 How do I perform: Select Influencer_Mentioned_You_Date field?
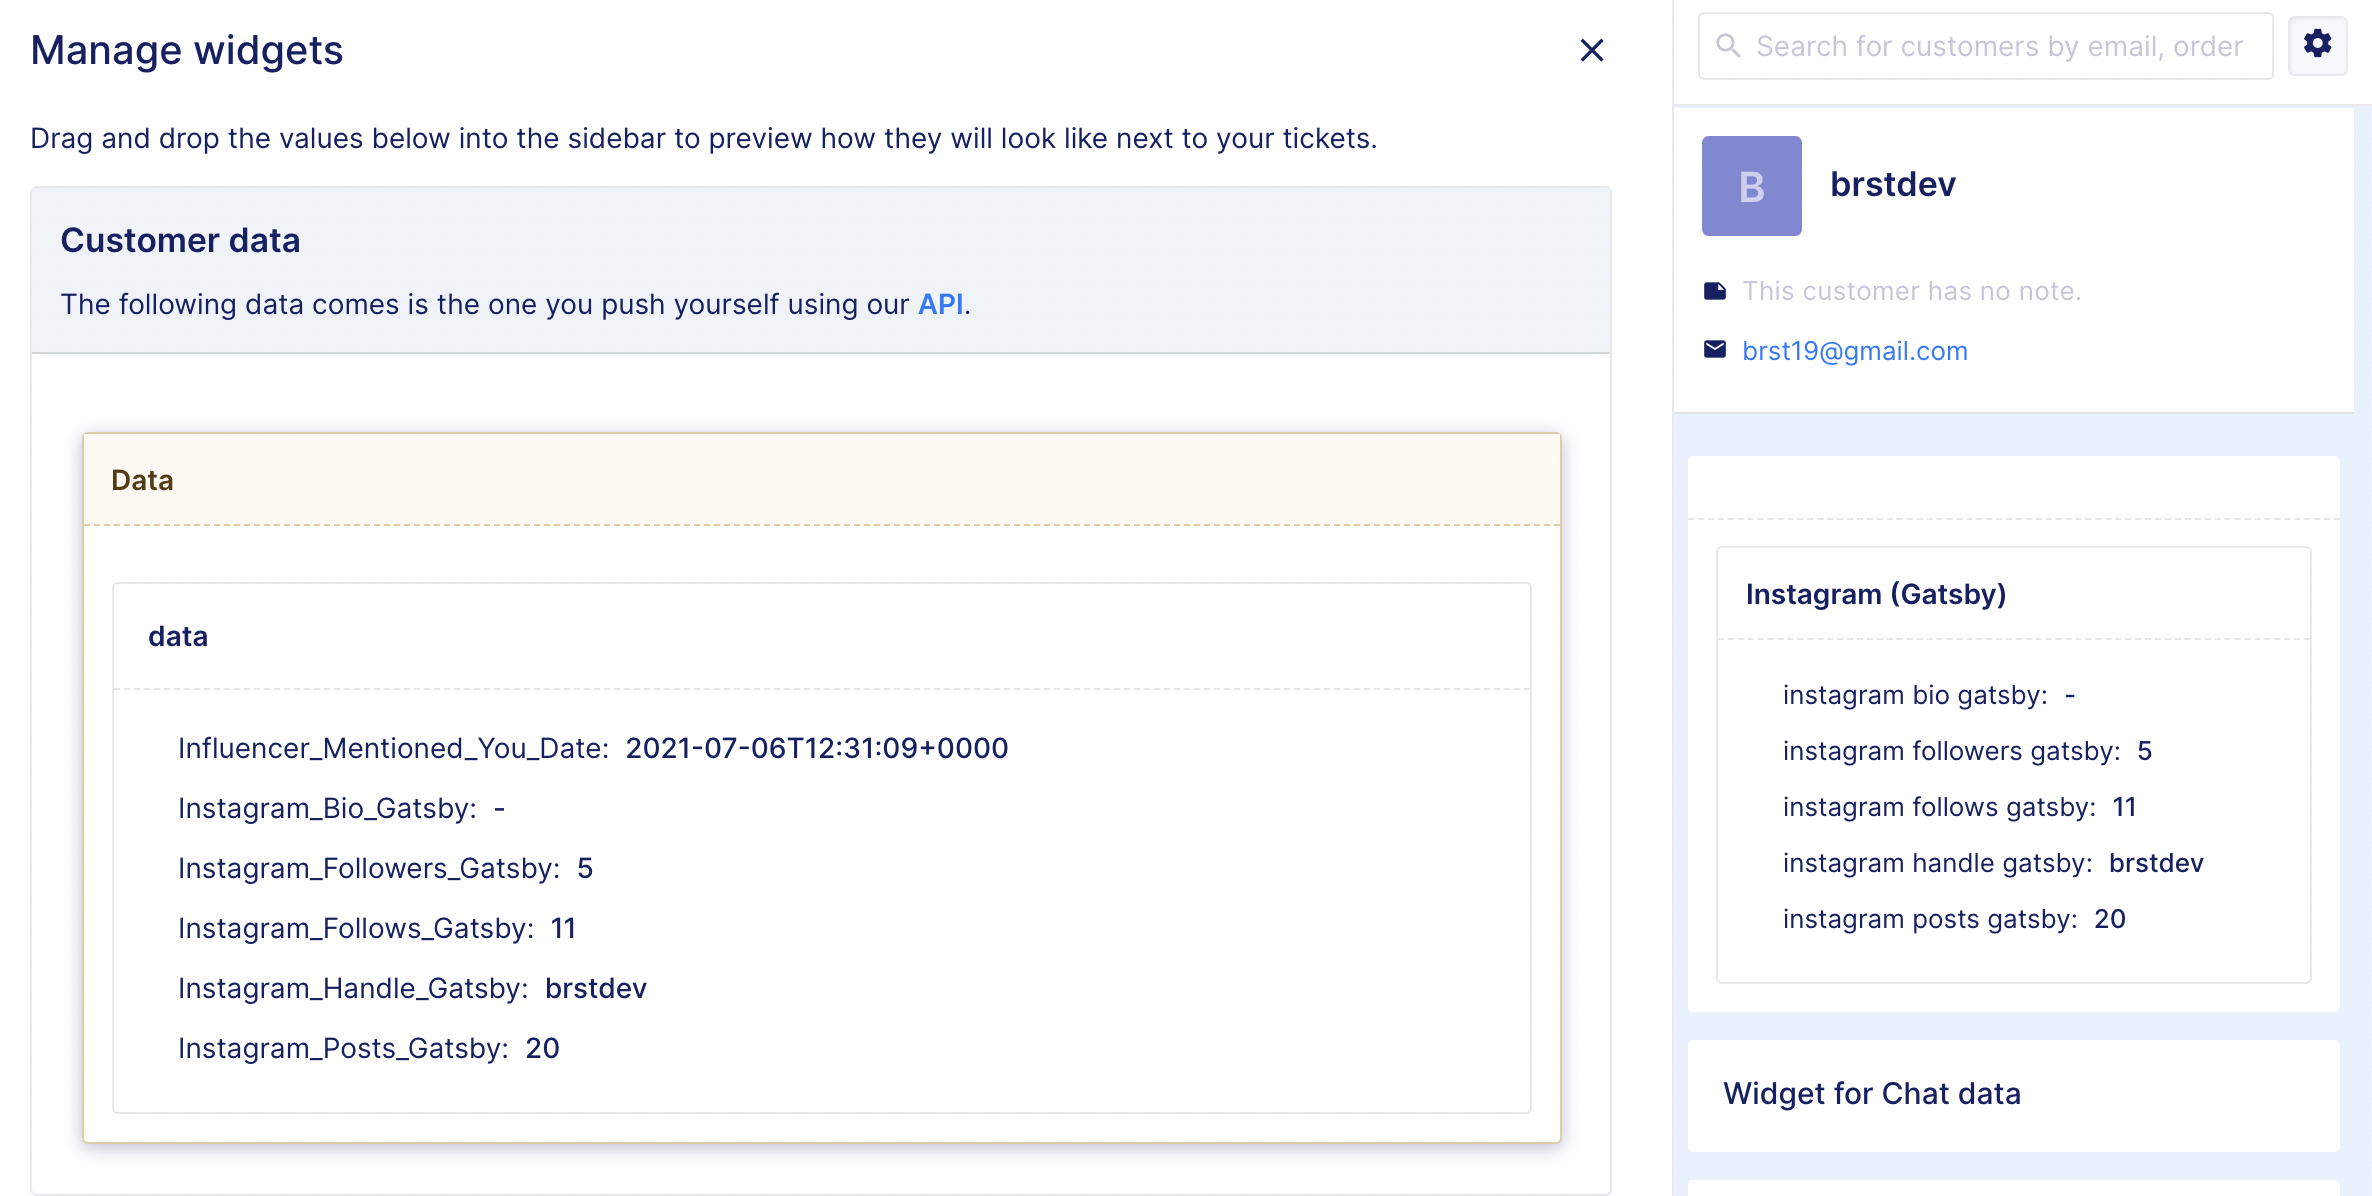pyautogui.click(x=593, y=748)
